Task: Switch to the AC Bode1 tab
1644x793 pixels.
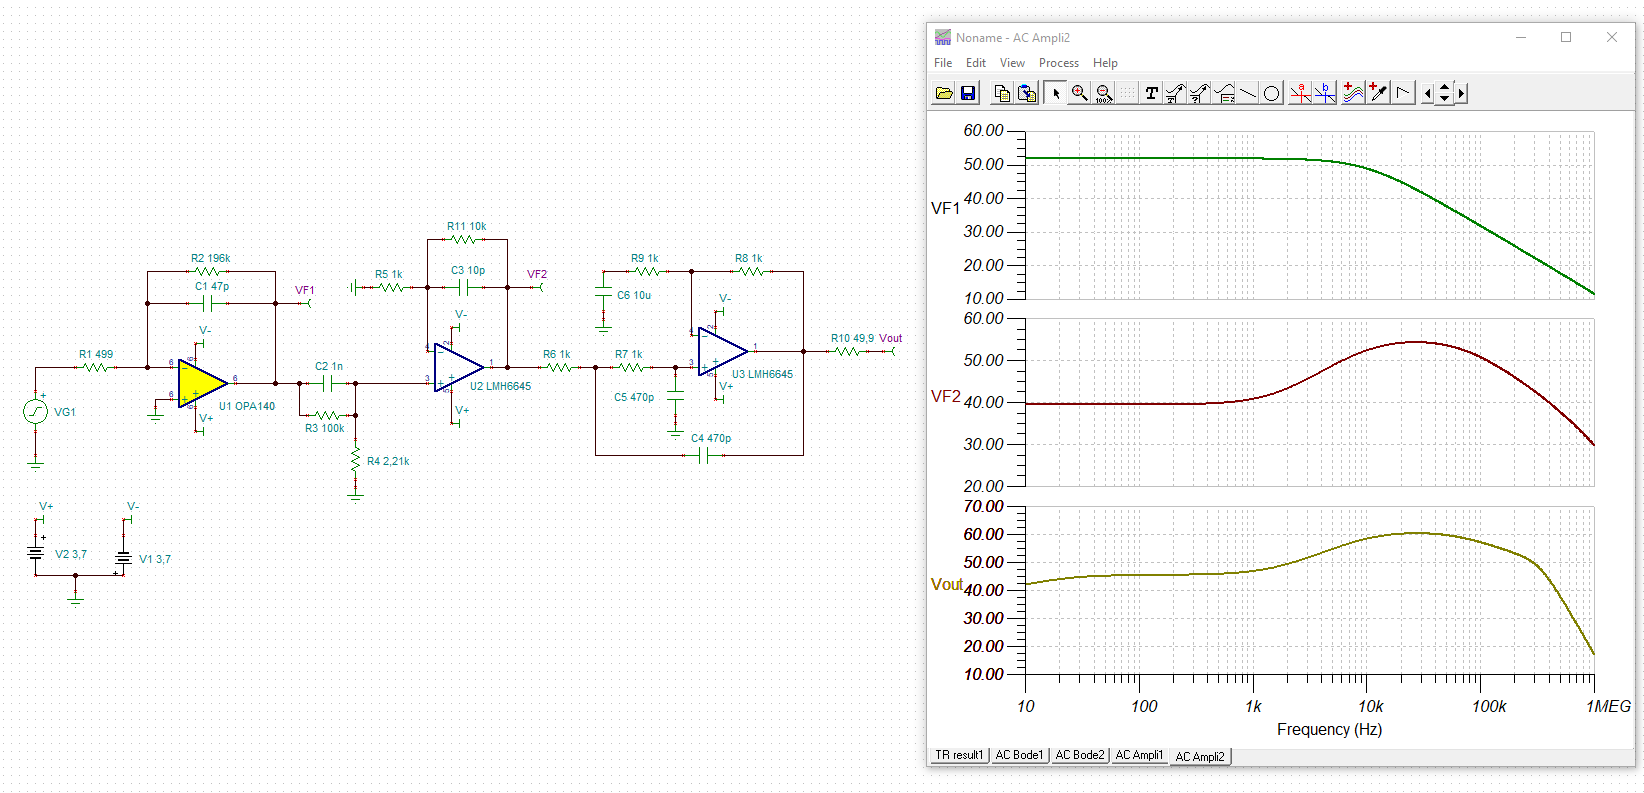Action: pyautogui.click(x=1019, y=755)
